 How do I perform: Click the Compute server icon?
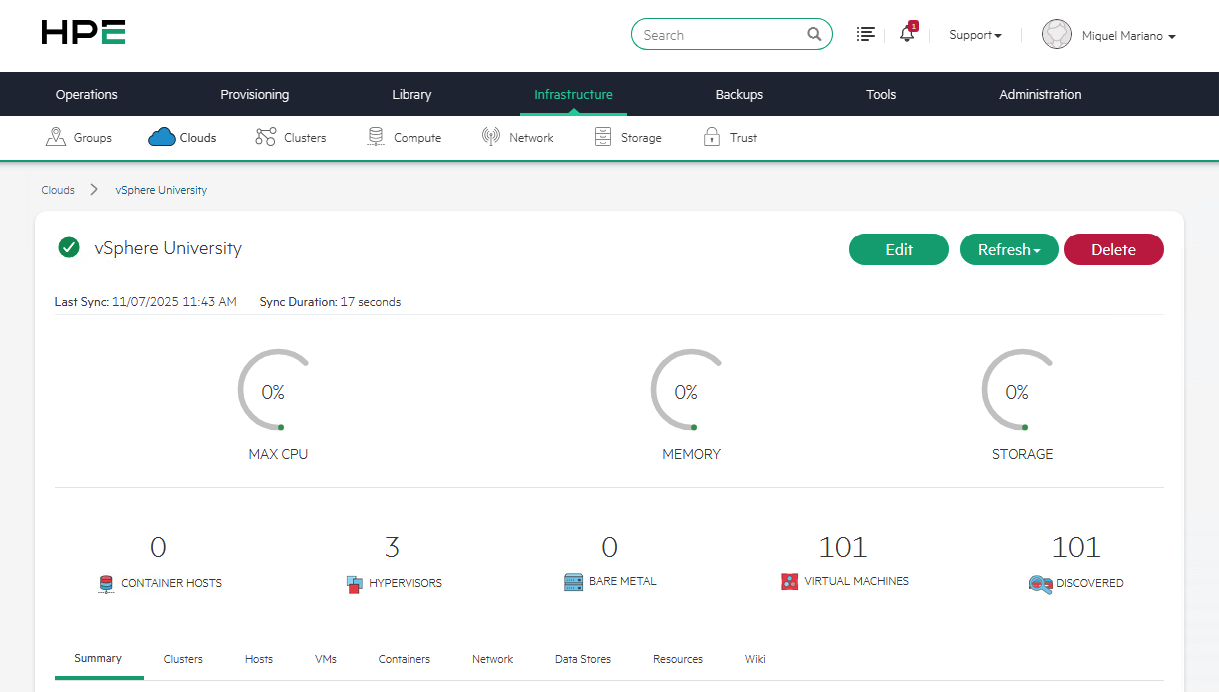375,137
